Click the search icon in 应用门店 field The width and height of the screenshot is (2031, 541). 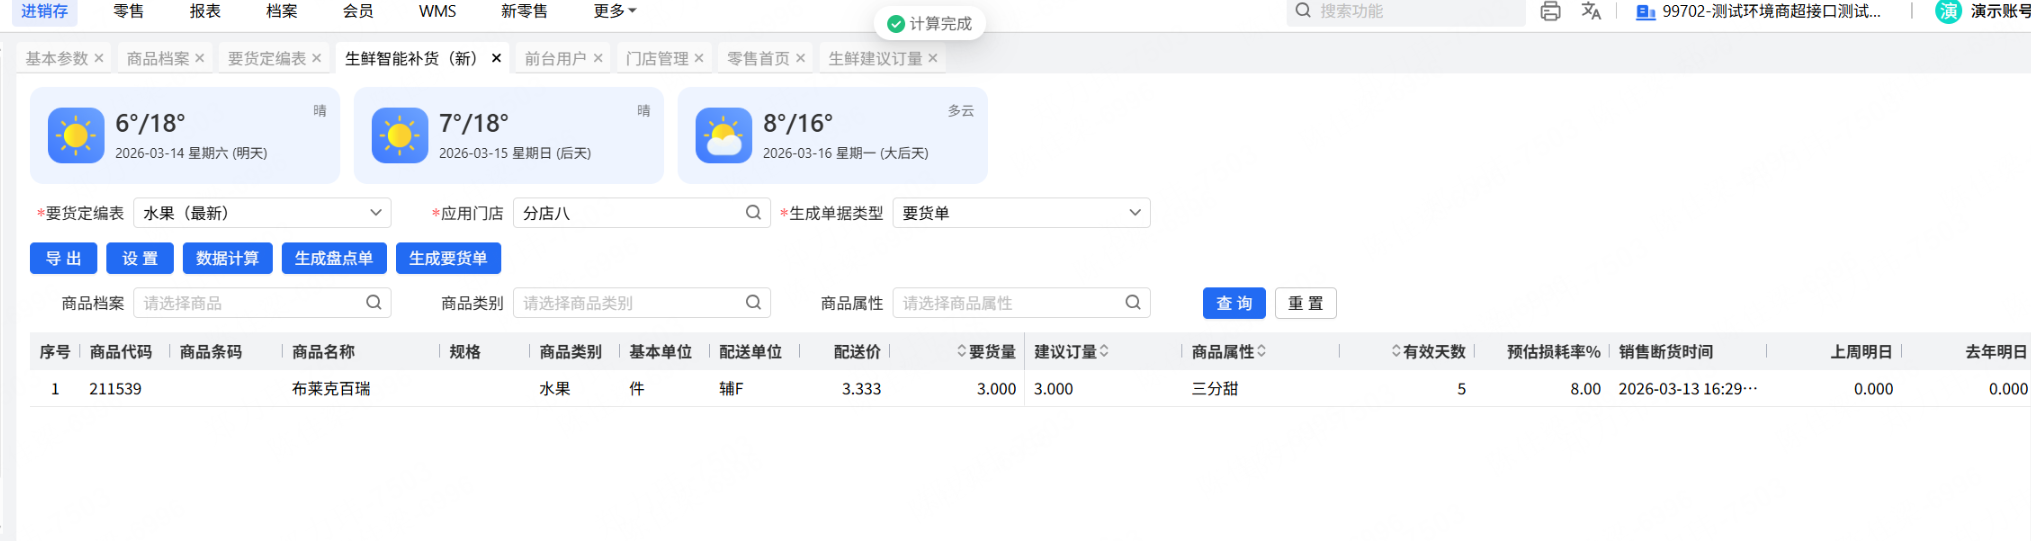point(753,213)
